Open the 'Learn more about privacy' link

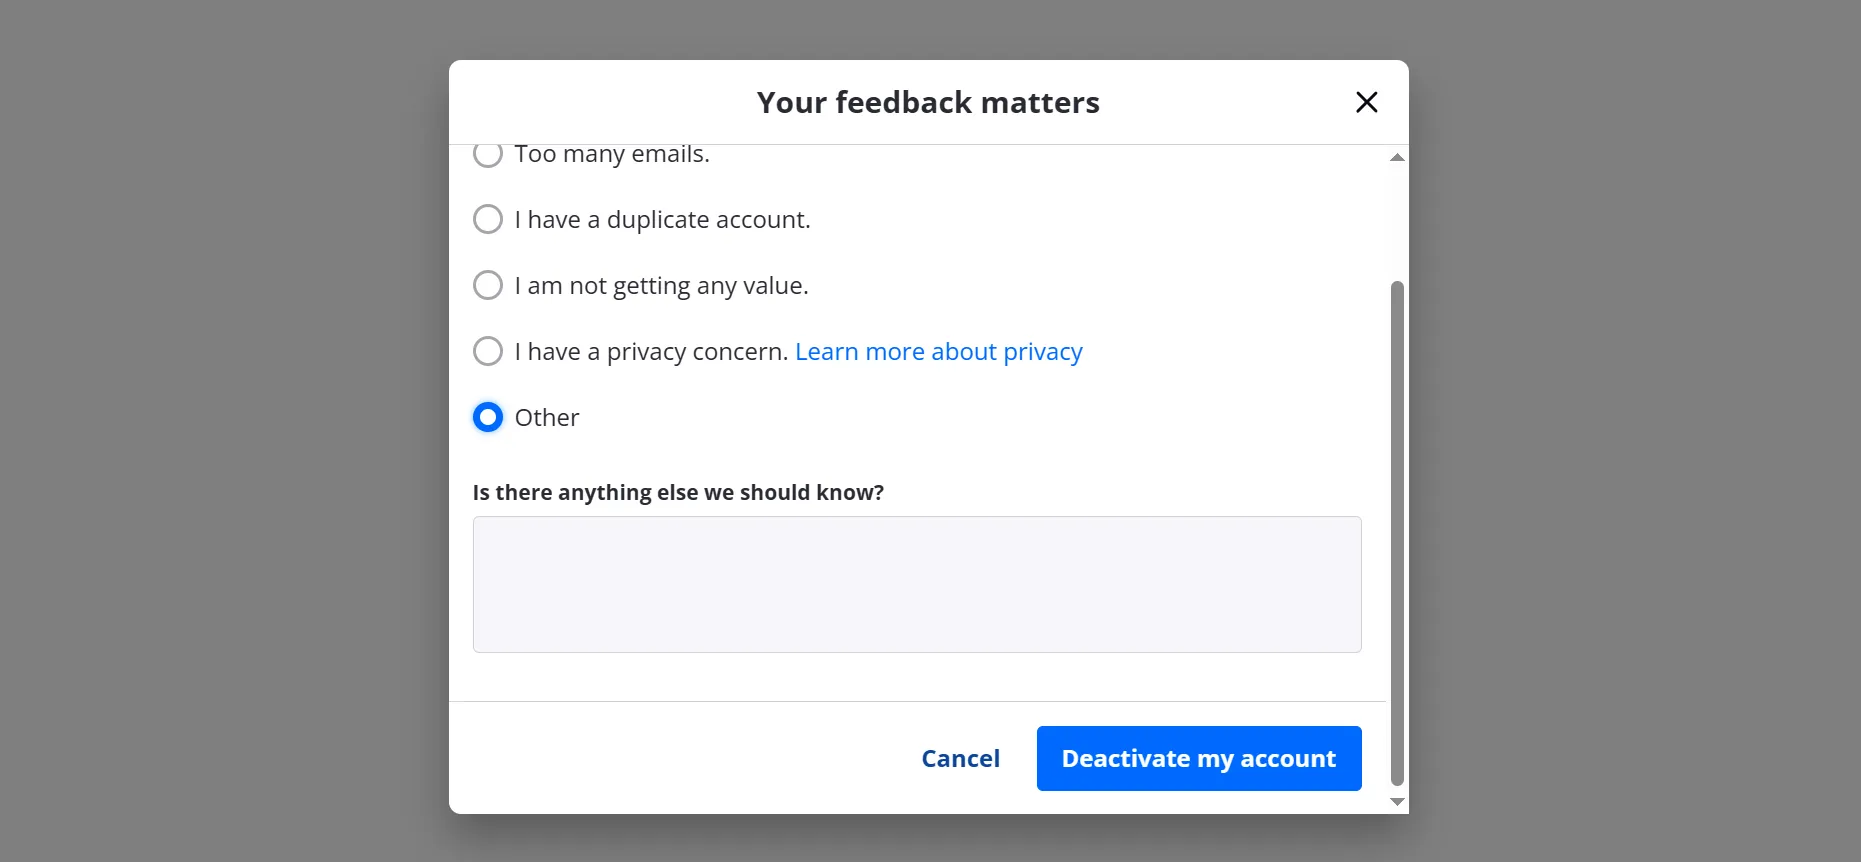(938, 352)
